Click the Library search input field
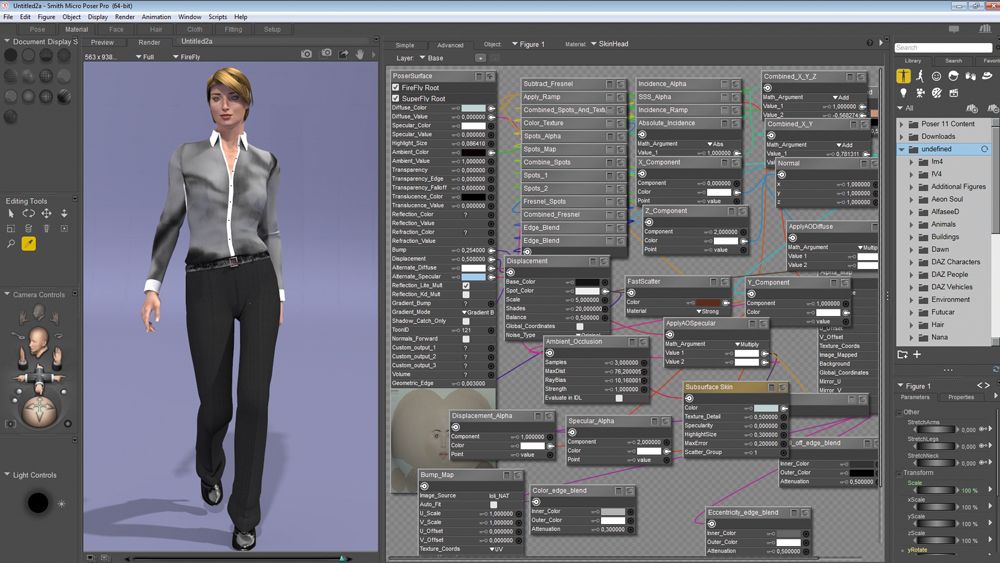1000x563 pixels. tap(940, 47)
